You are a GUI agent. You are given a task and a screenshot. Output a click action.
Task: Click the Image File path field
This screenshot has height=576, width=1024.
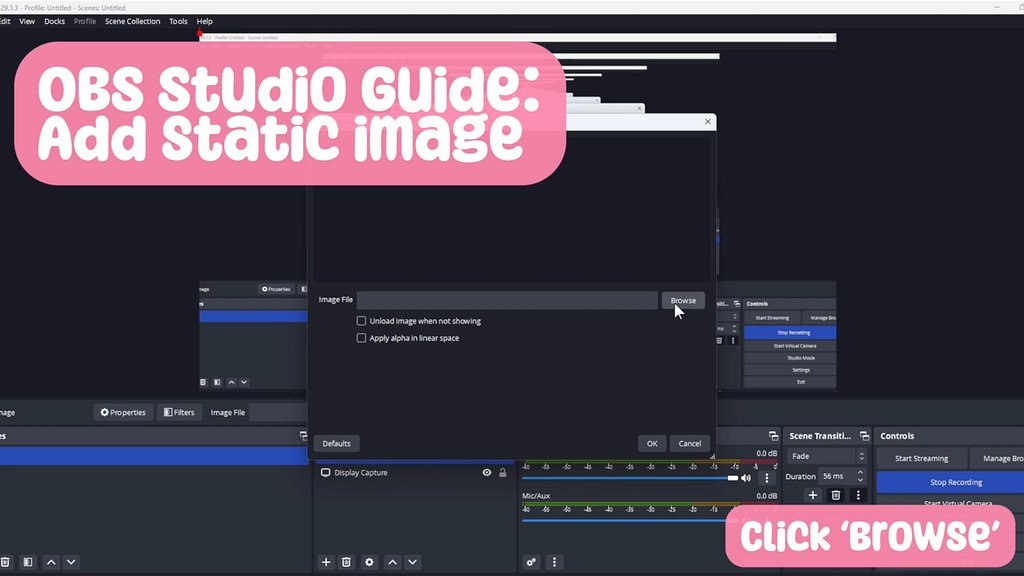507,300
